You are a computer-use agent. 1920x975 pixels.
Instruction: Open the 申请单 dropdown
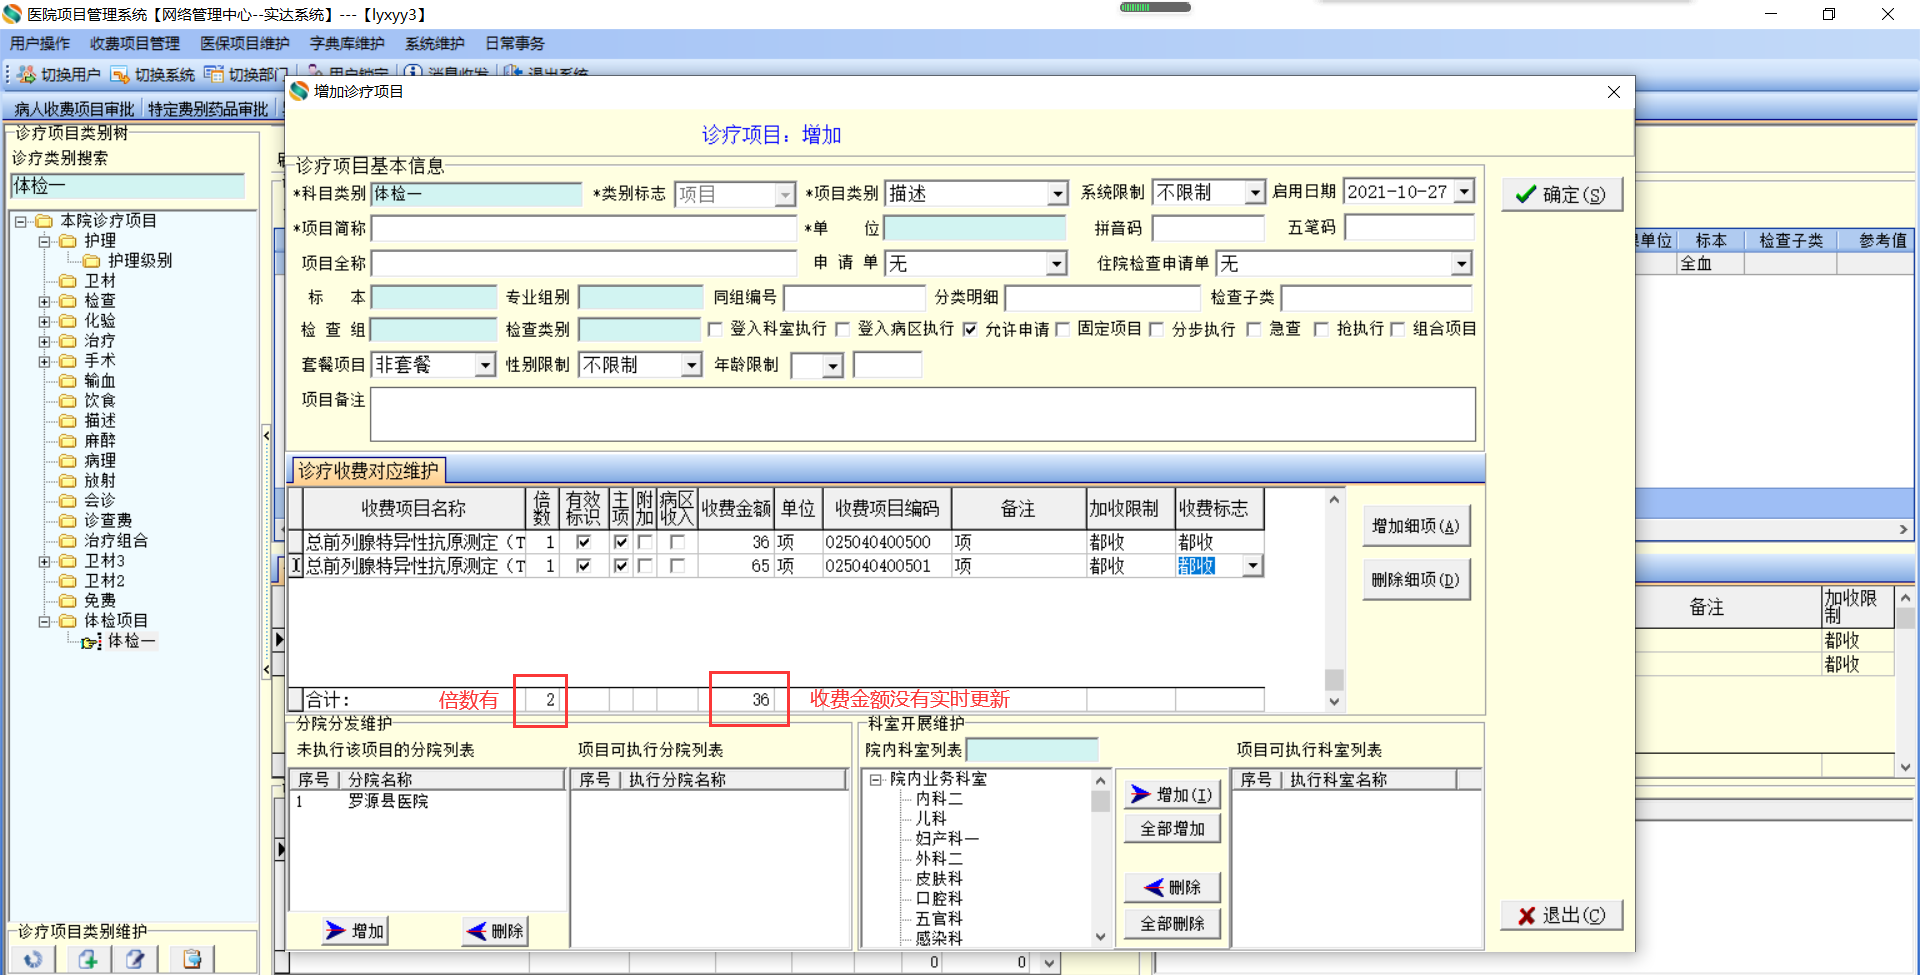1057,264
